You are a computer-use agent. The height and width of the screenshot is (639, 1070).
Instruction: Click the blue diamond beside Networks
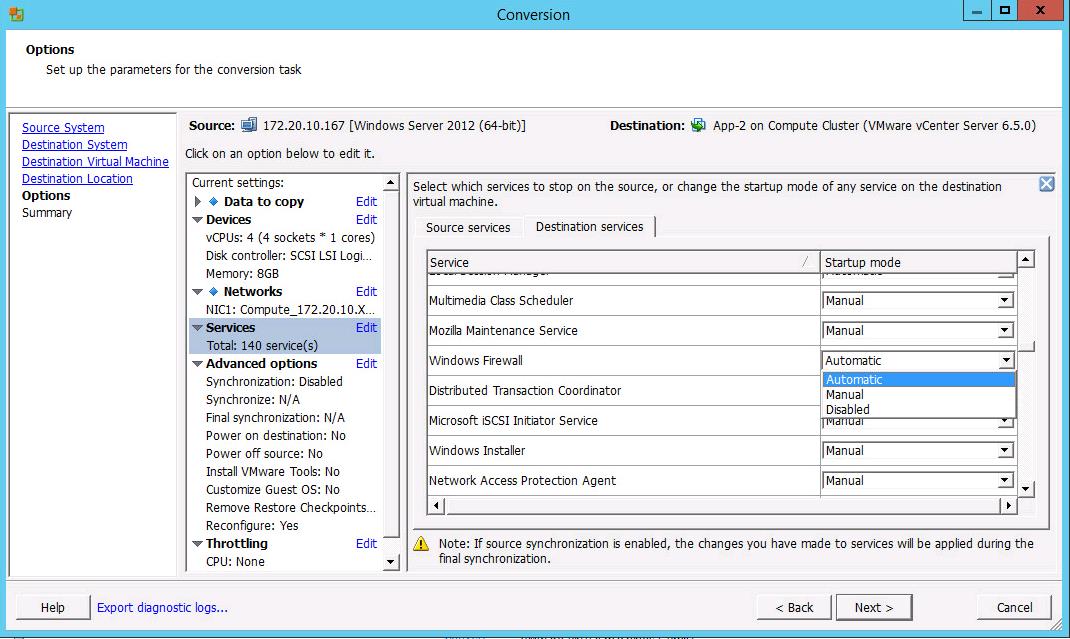click(x=214, y=292)
